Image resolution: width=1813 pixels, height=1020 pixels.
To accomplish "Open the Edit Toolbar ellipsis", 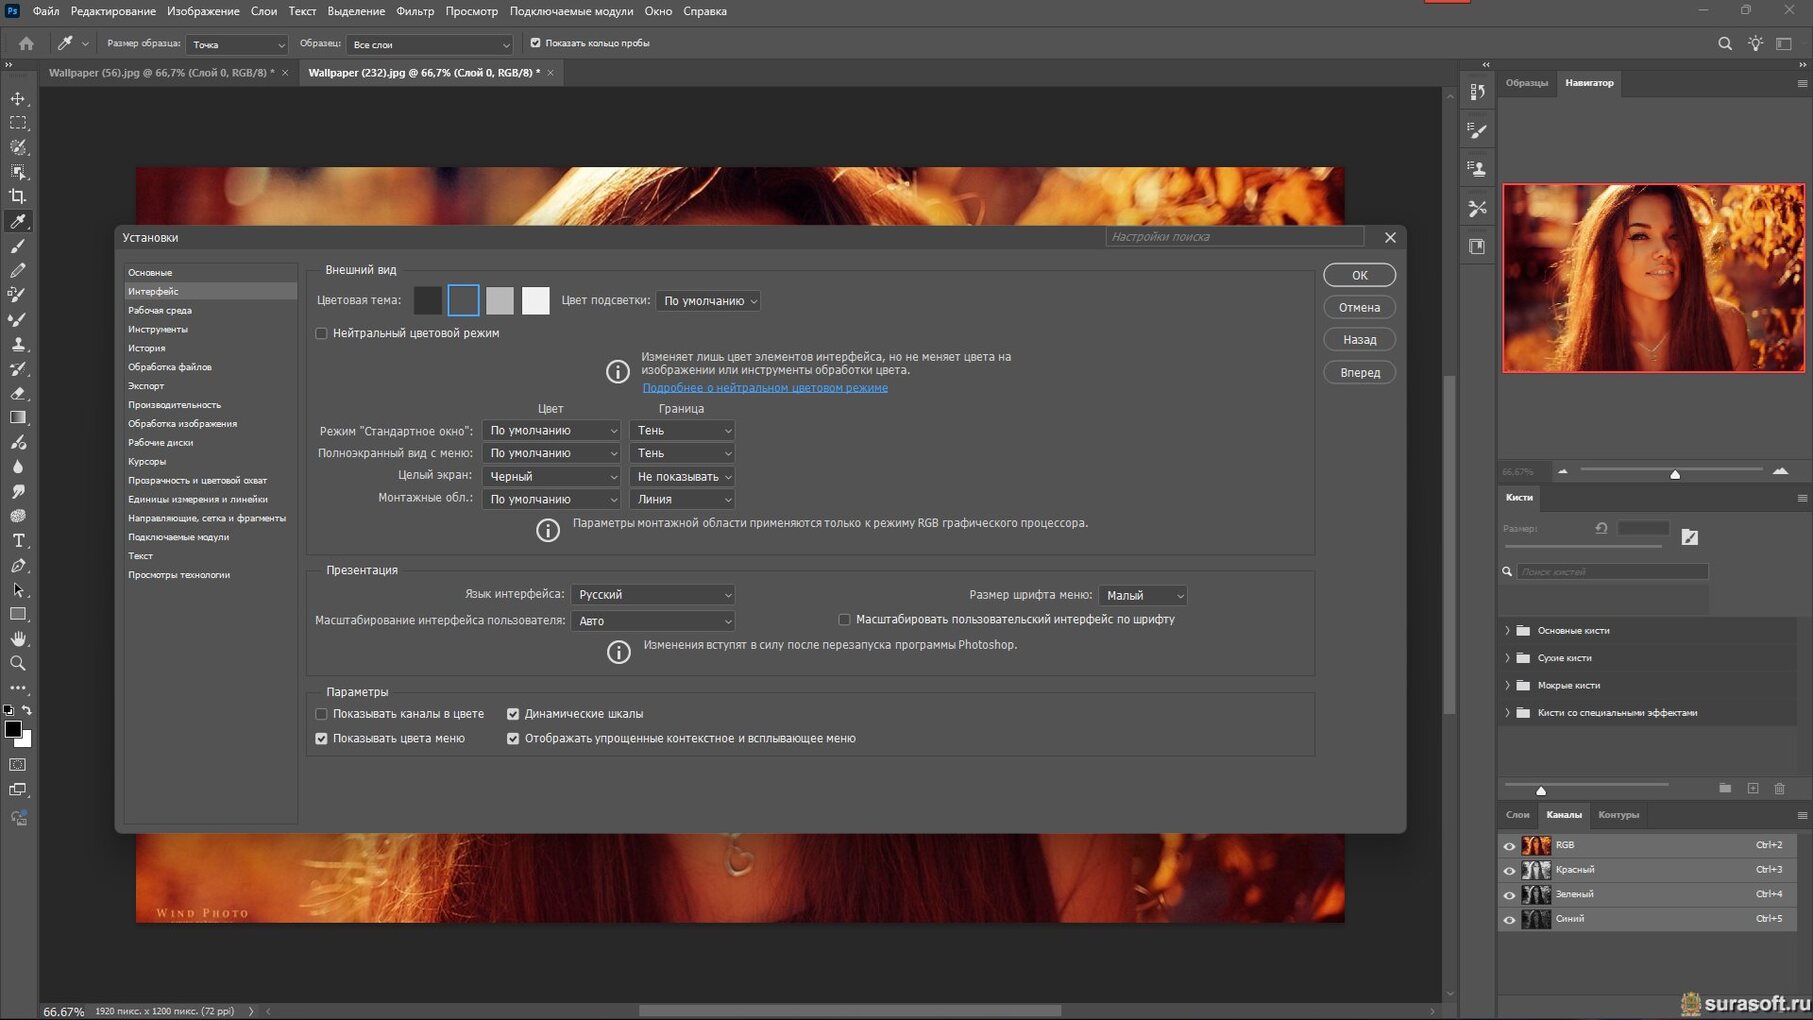I will pyautogui.click(x=18, y=688).
